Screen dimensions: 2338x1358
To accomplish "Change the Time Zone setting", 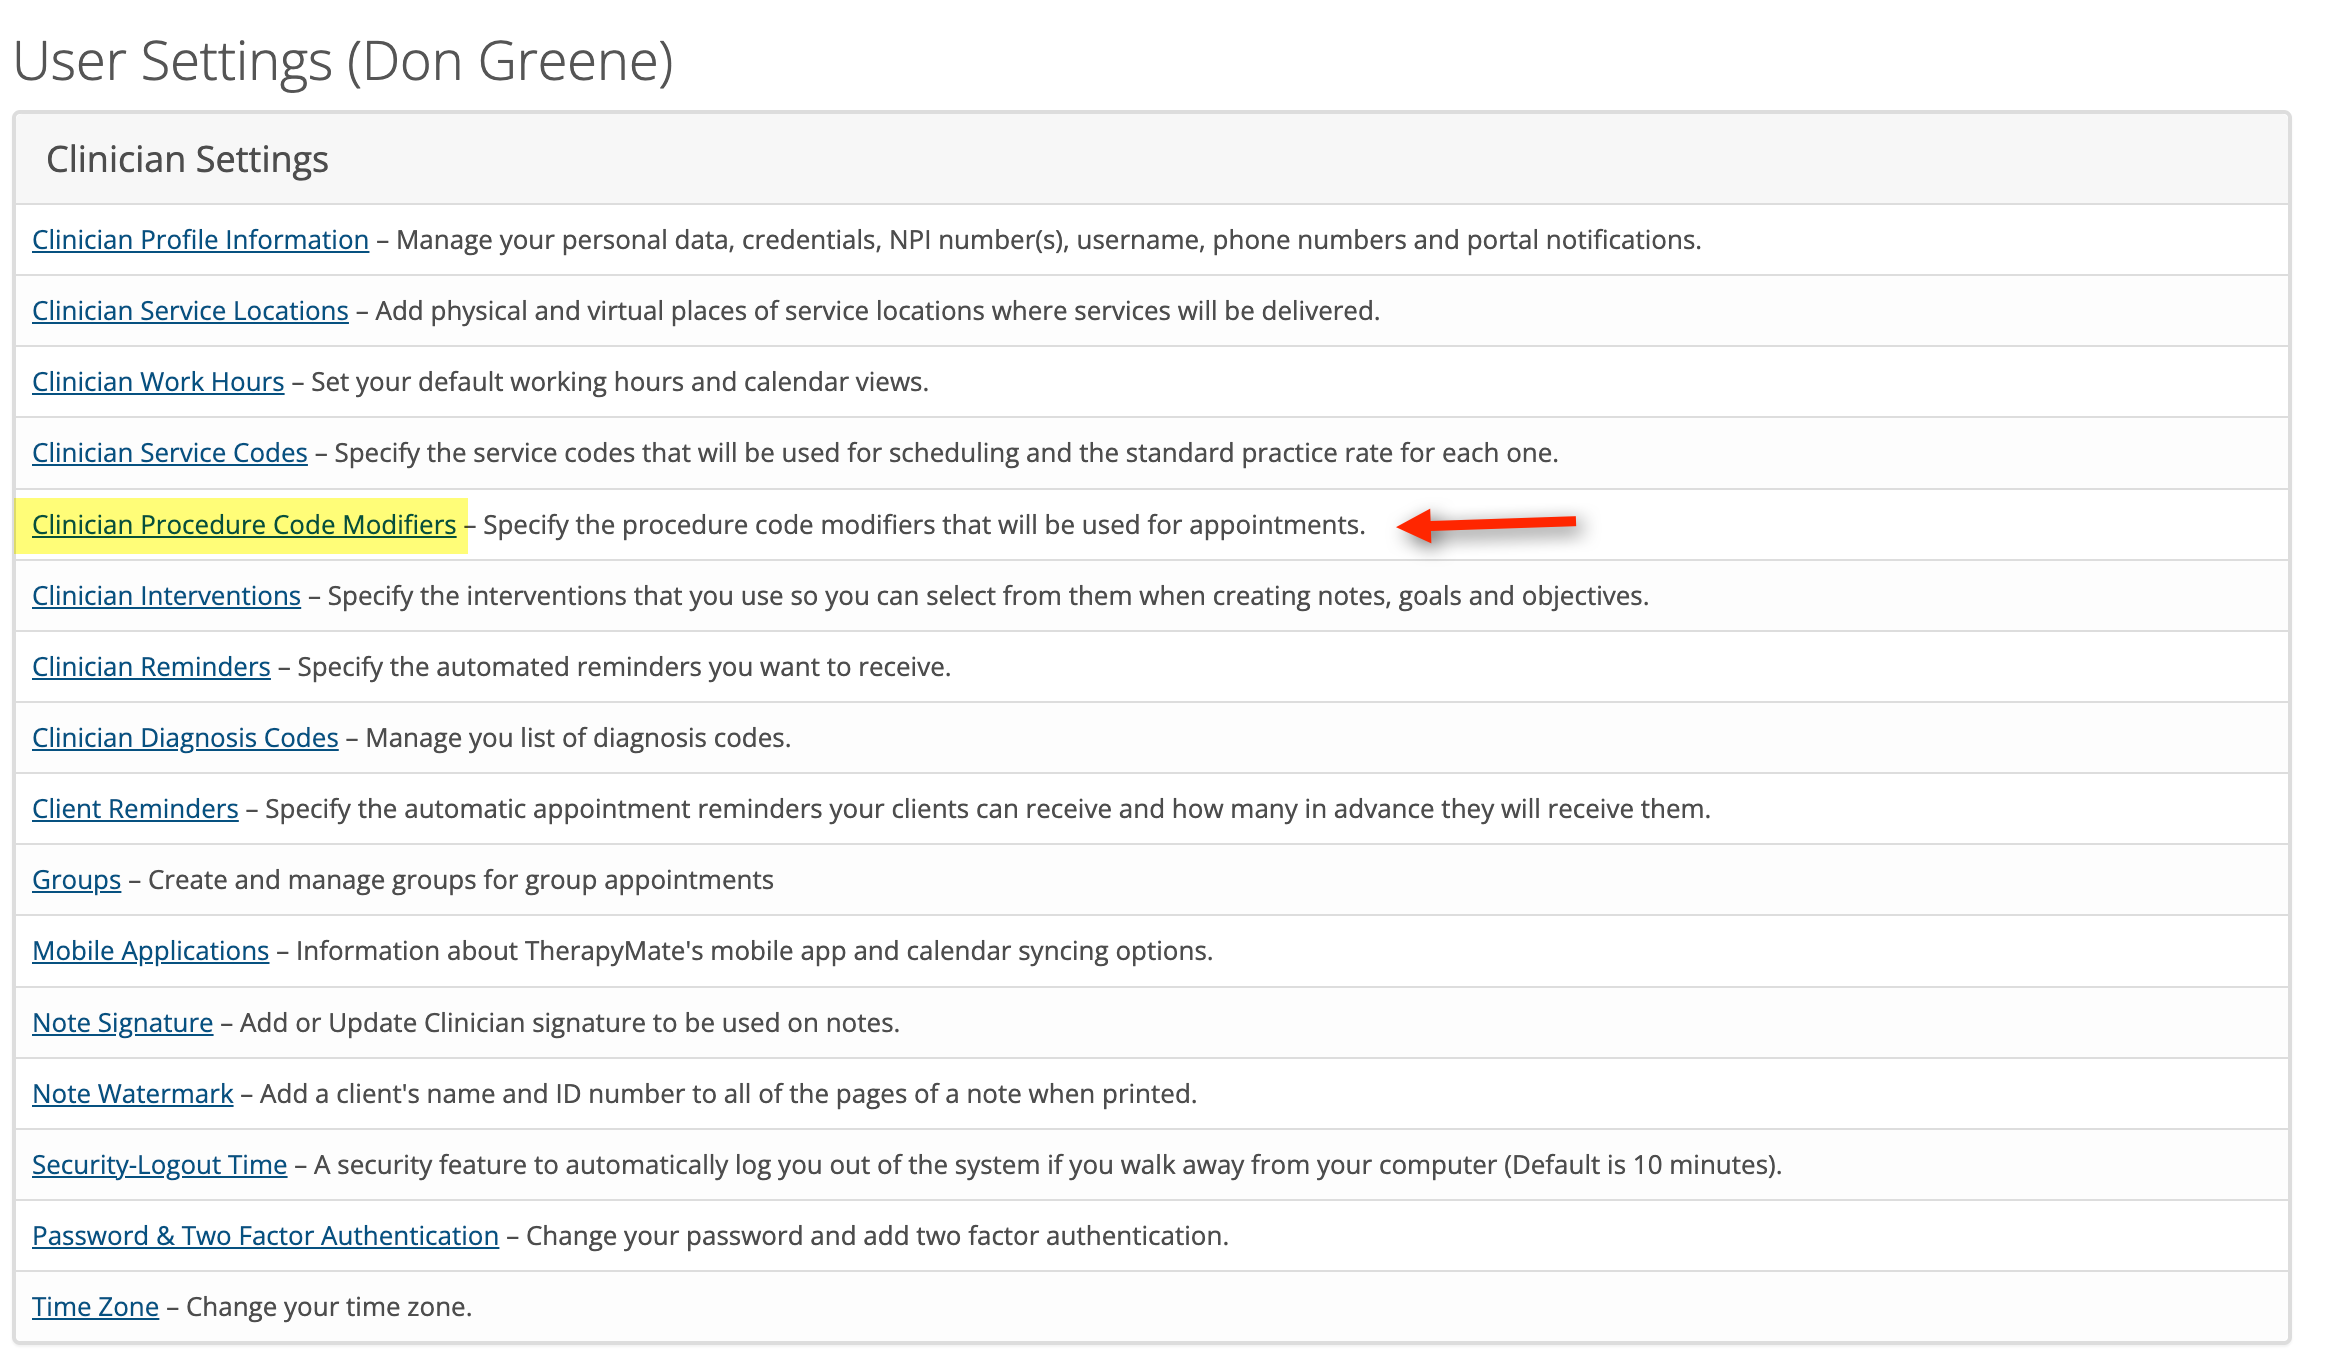I will point(95,1307).
